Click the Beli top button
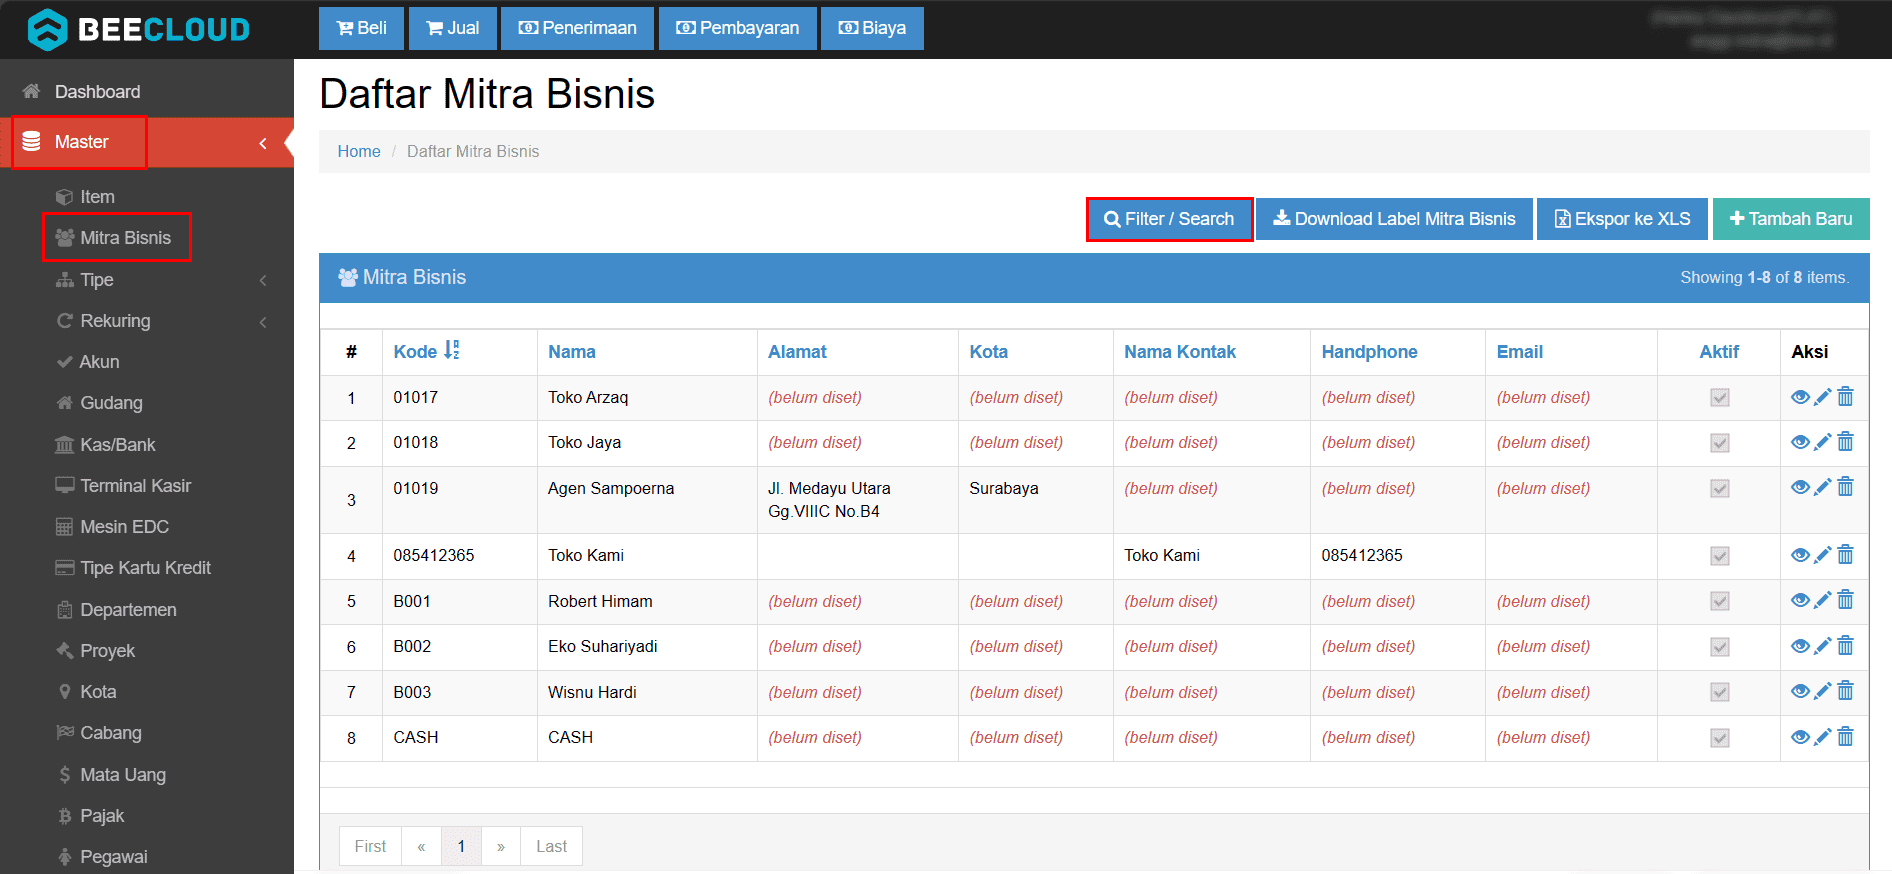1892x874 pixels. point(361,28)
